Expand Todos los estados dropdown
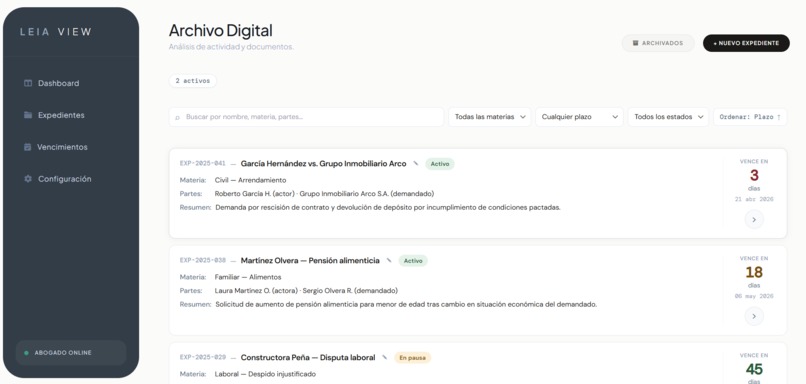806x384 pixels. (668, 117)
